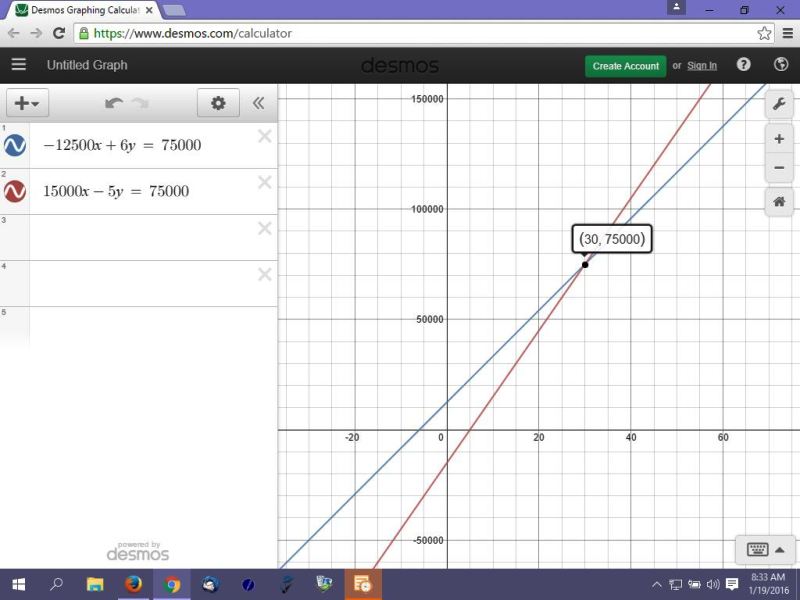The width and height of the screenshot is (800, 600).
Task: Delete expression -12500x + 6y = 75000
Action: 264,136
